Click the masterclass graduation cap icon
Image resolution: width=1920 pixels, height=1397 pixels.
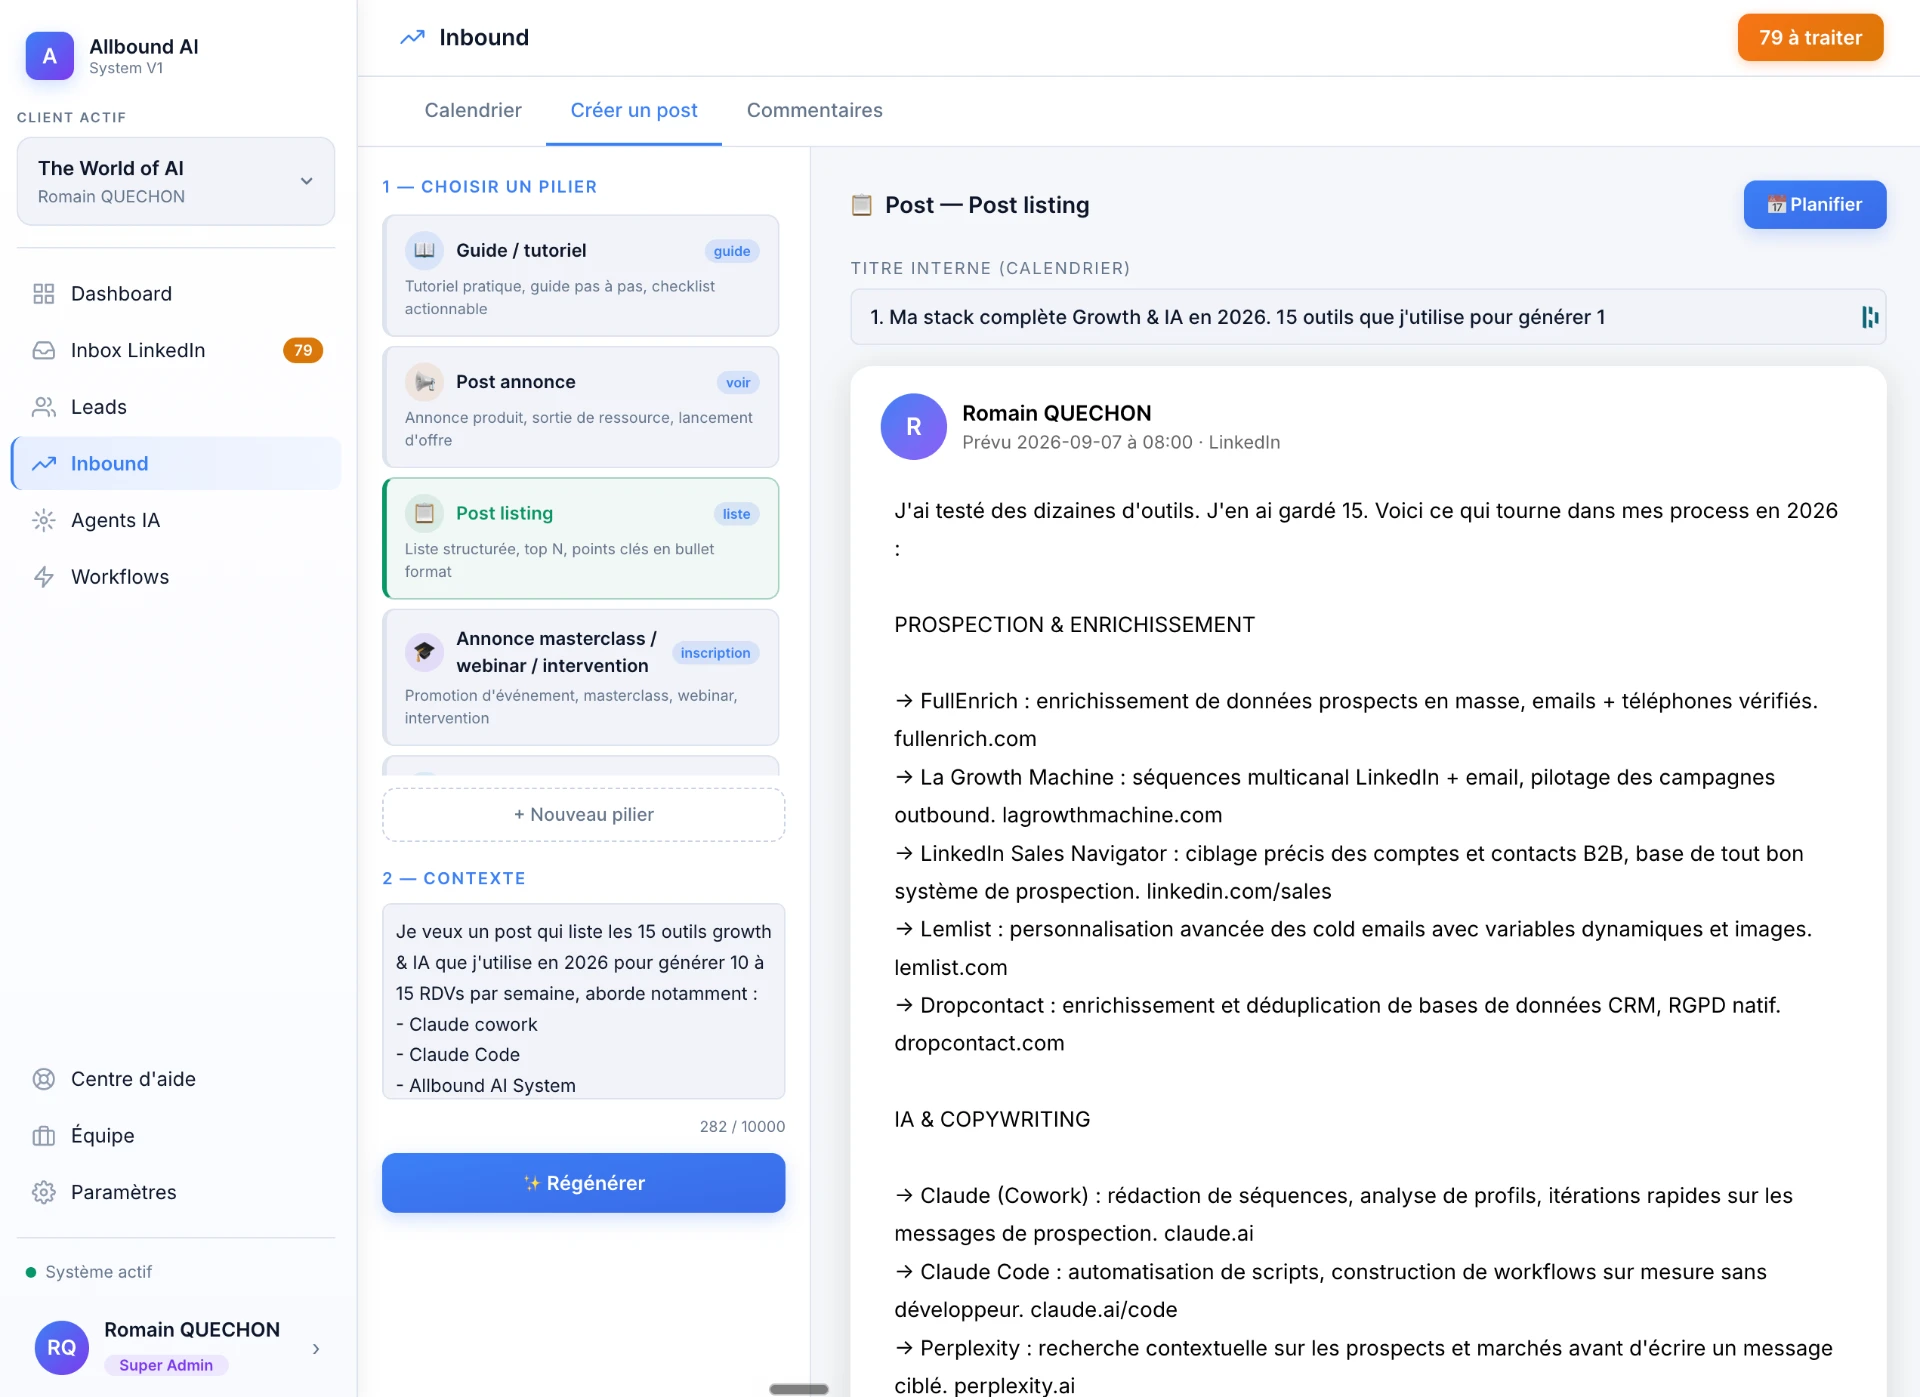click(424, 652)
